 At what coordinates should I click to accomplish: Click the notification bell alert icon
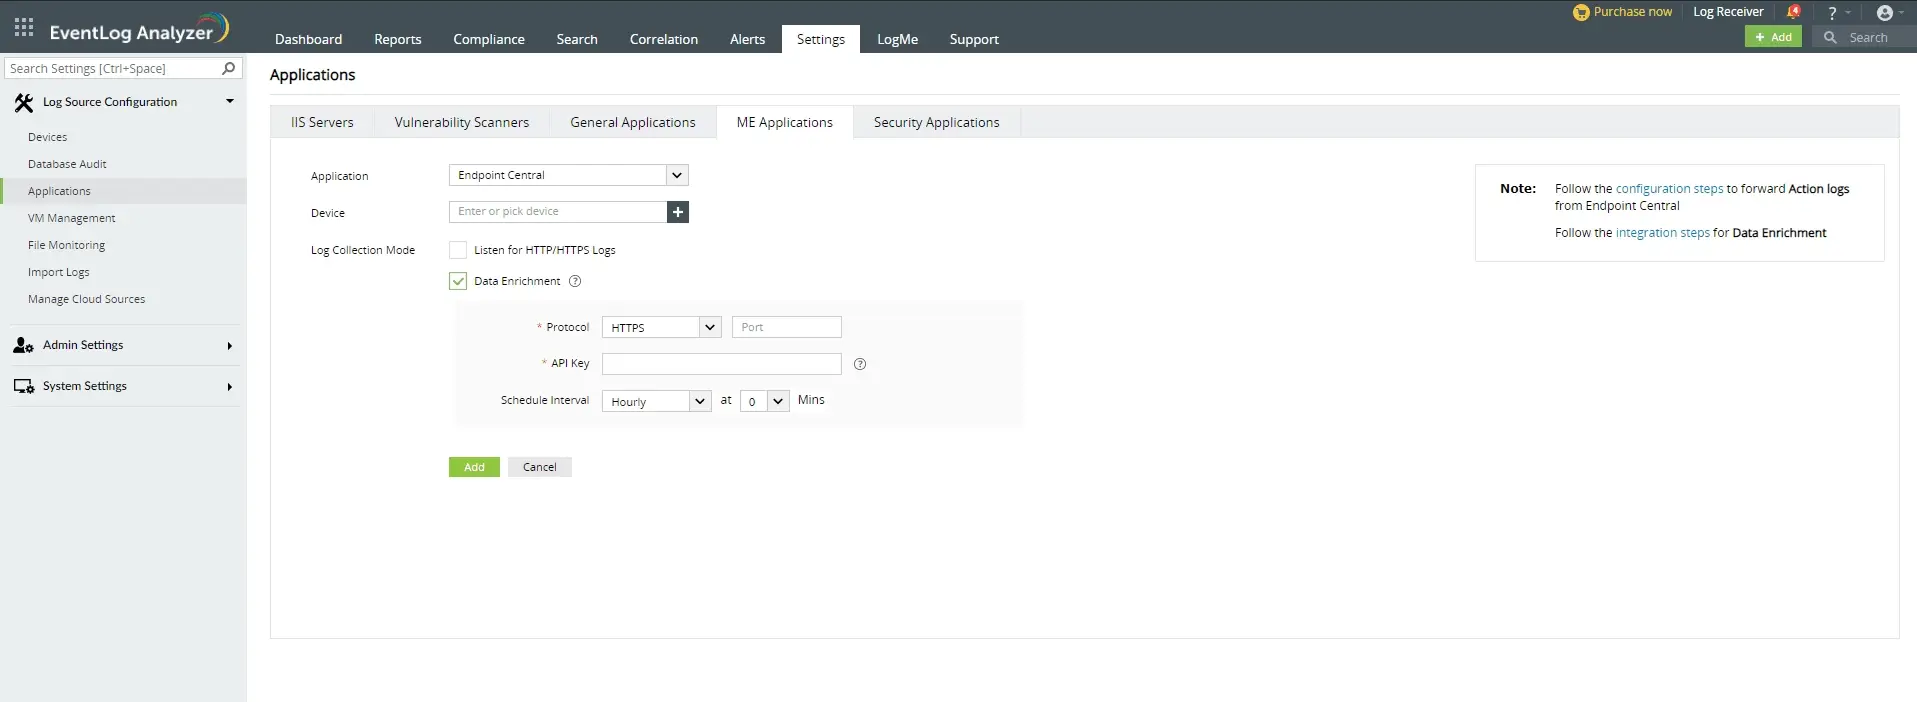click(1793, 12)
